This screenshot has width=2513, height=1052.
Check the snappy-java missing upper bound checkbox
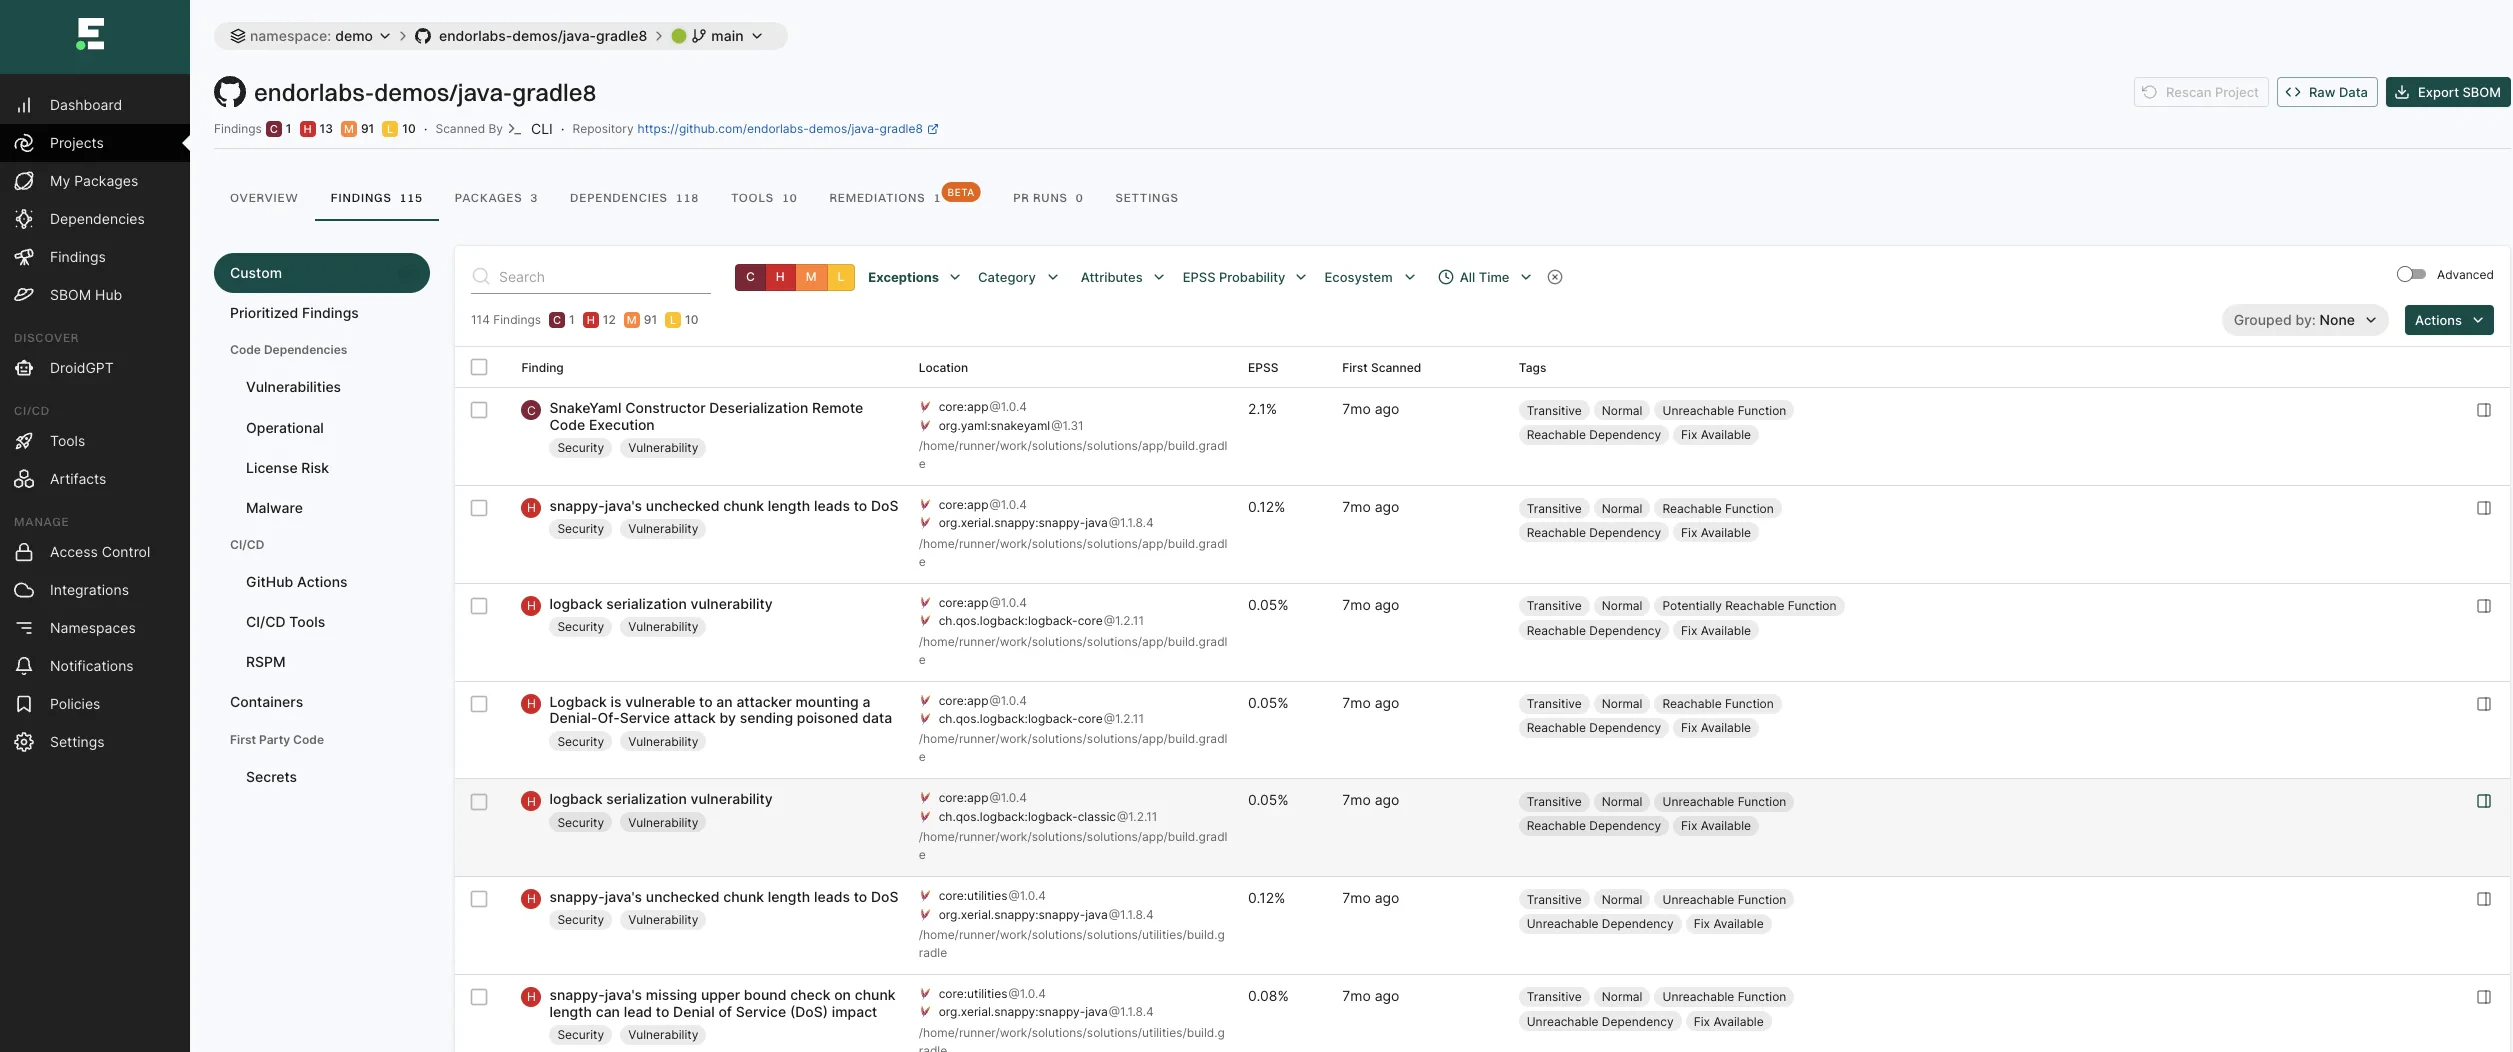pyautogui.click(x=479, y=997)
